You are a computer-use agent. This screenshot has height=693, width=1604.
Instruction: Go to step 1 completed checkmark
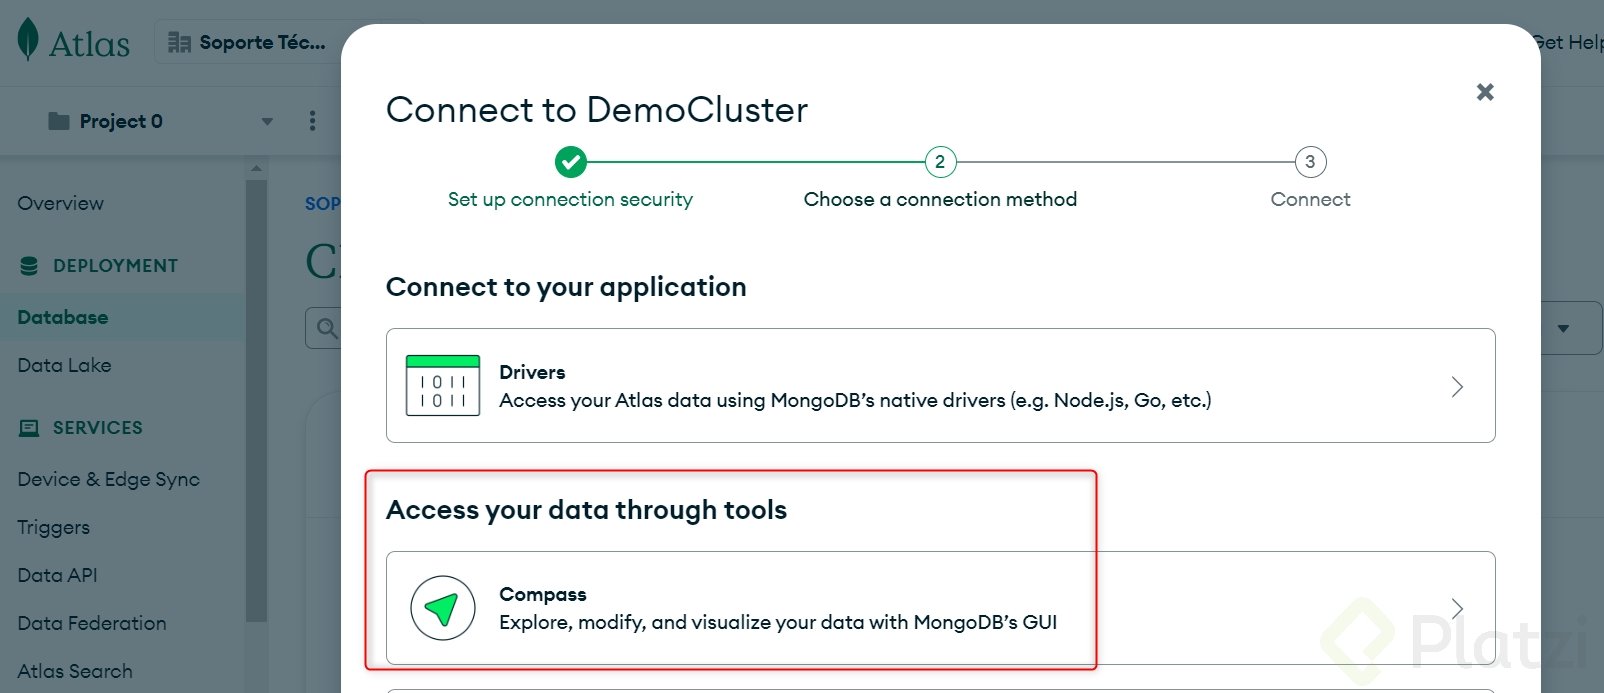coord(571,161)
